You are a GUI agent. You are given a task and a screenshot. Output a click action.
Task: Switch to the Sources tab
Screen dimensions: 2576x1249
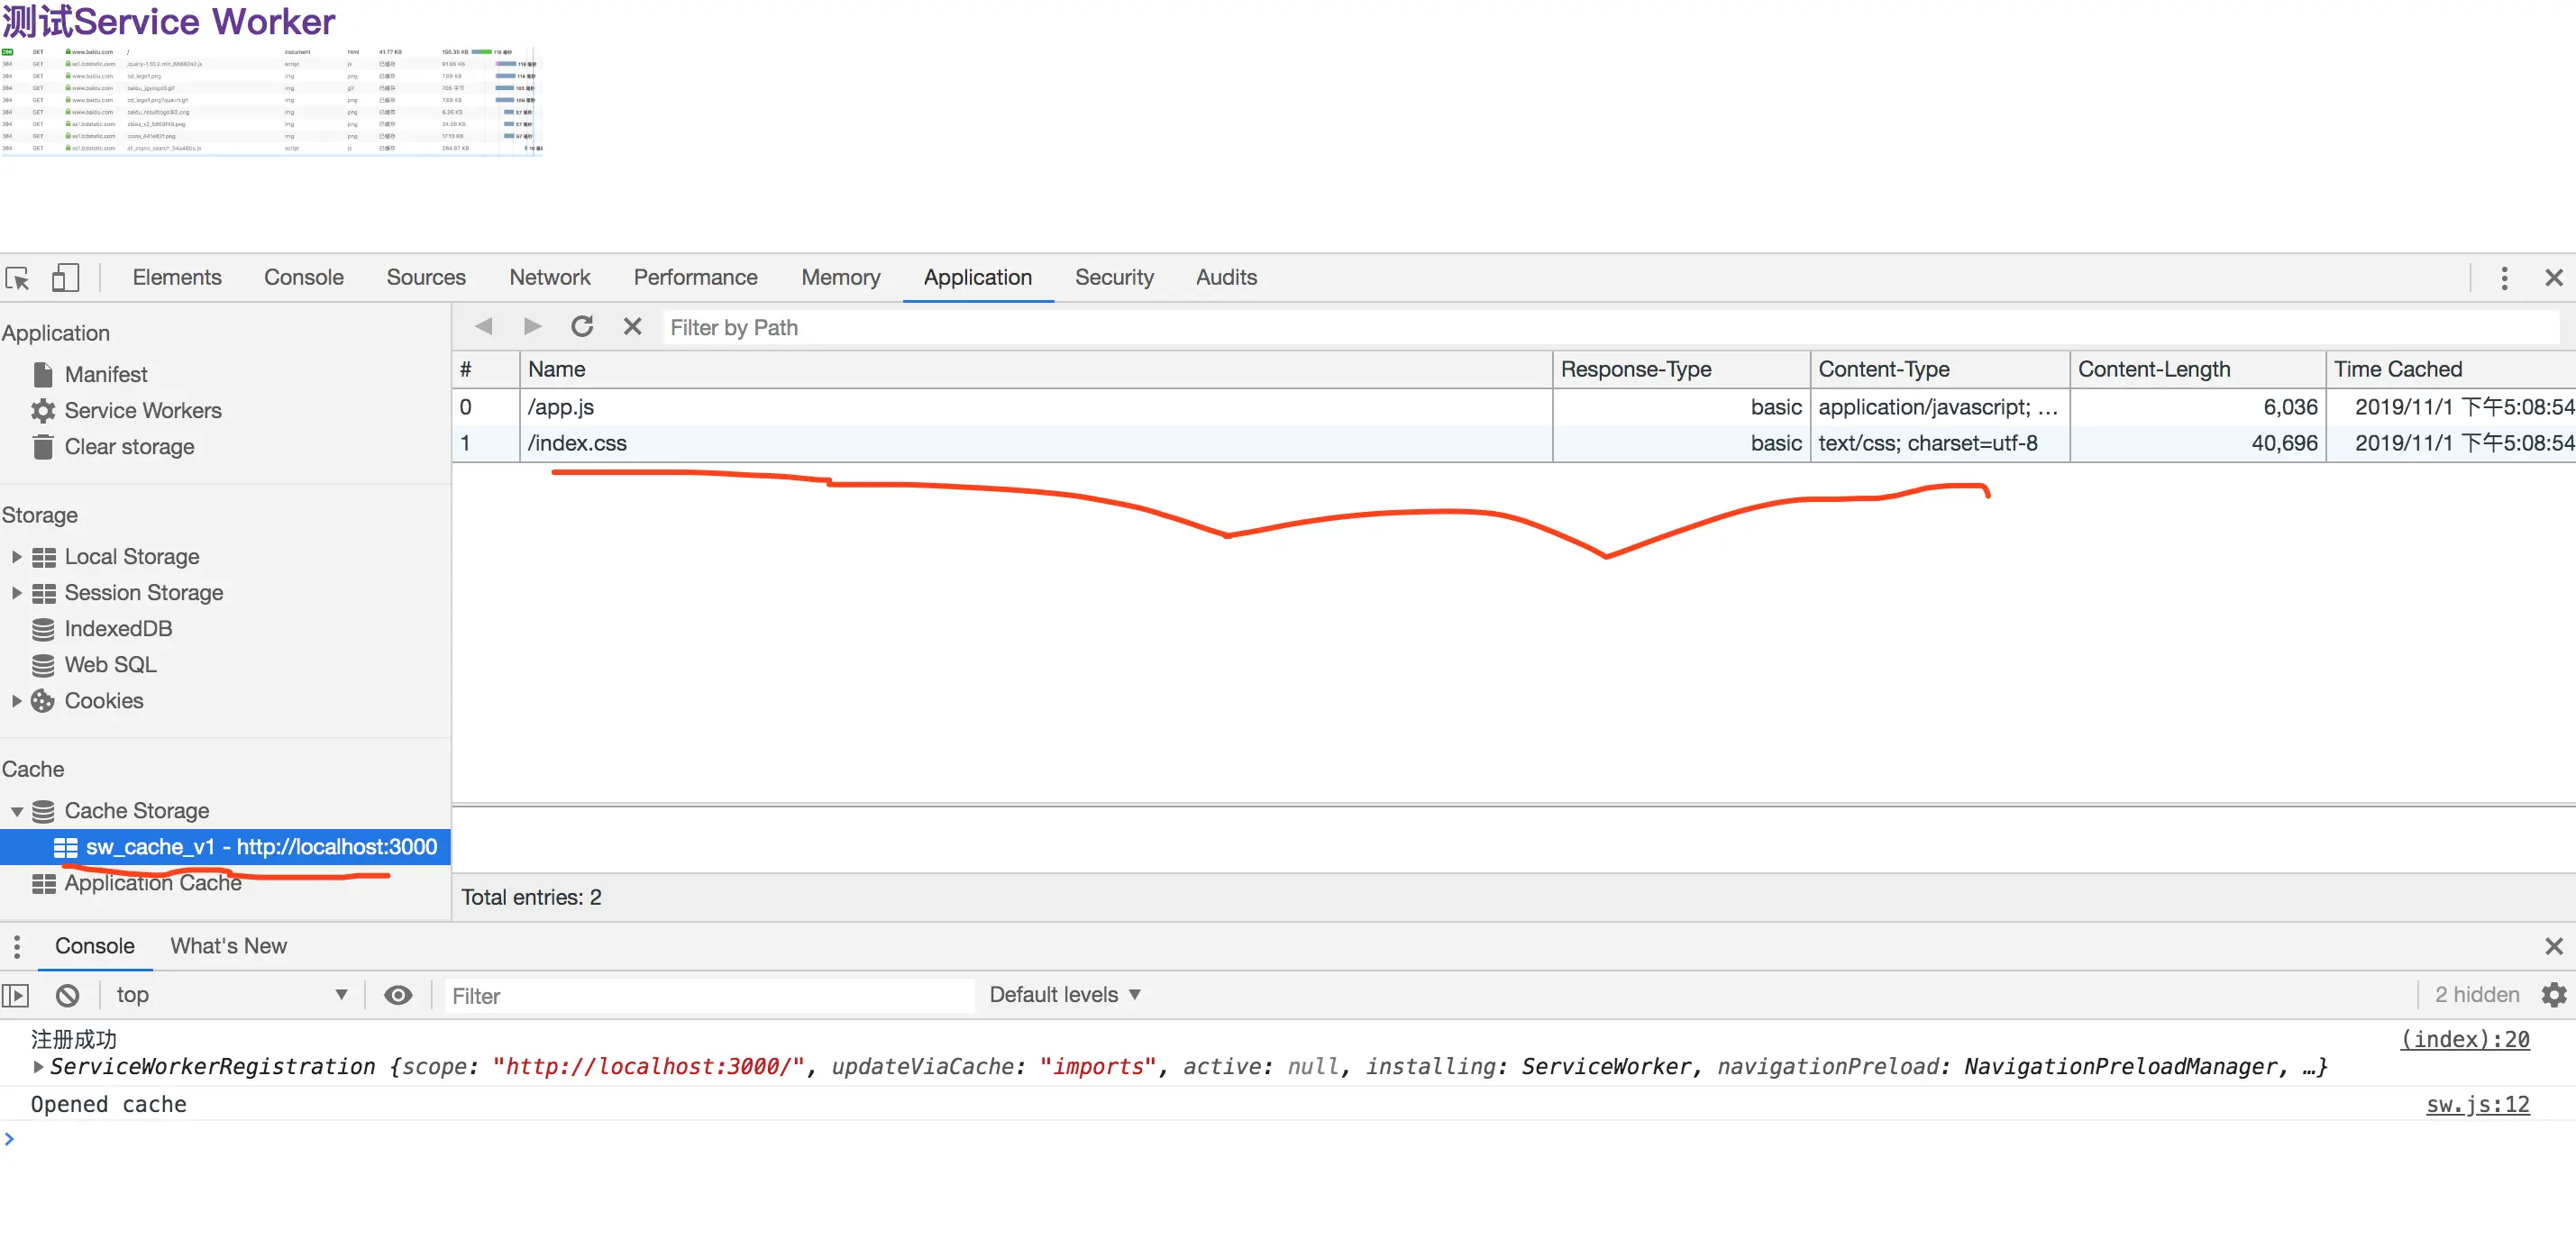coord(426,278)
